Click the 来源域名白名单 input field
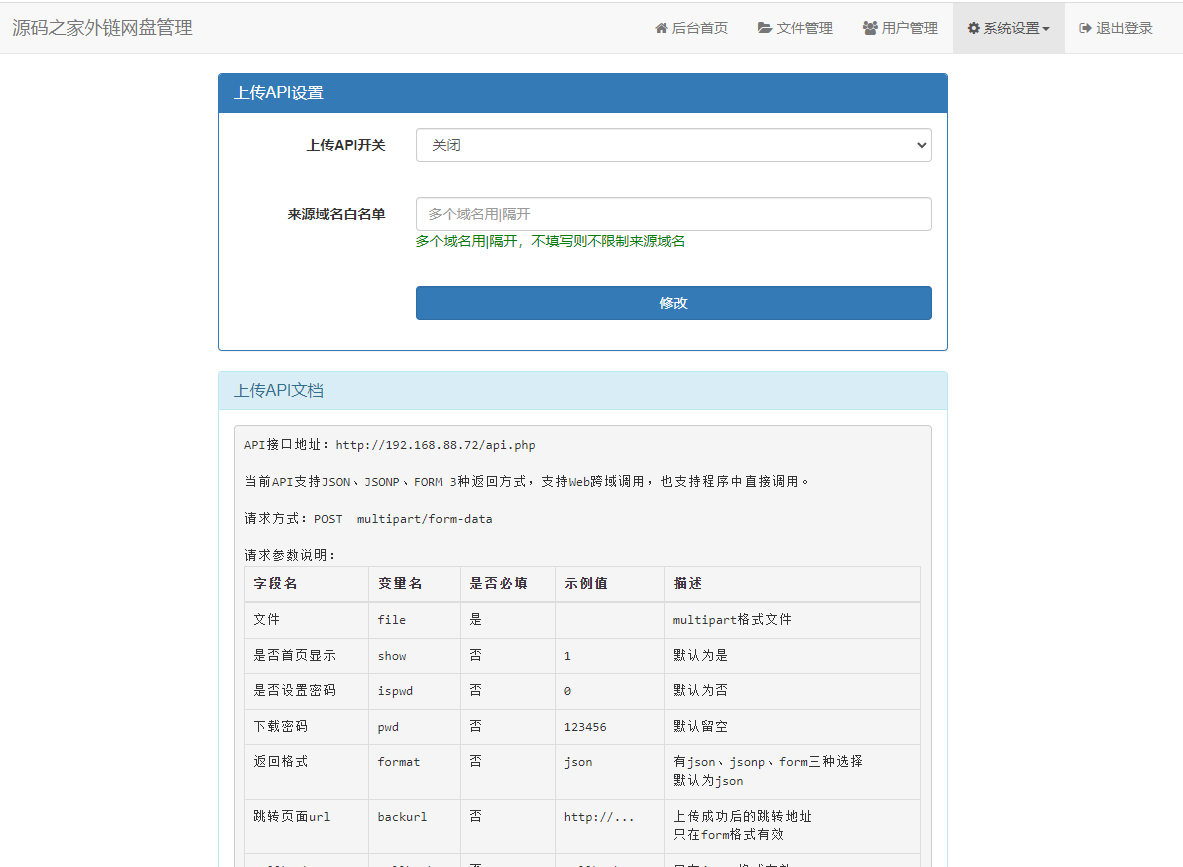 [x=674, y=214]
